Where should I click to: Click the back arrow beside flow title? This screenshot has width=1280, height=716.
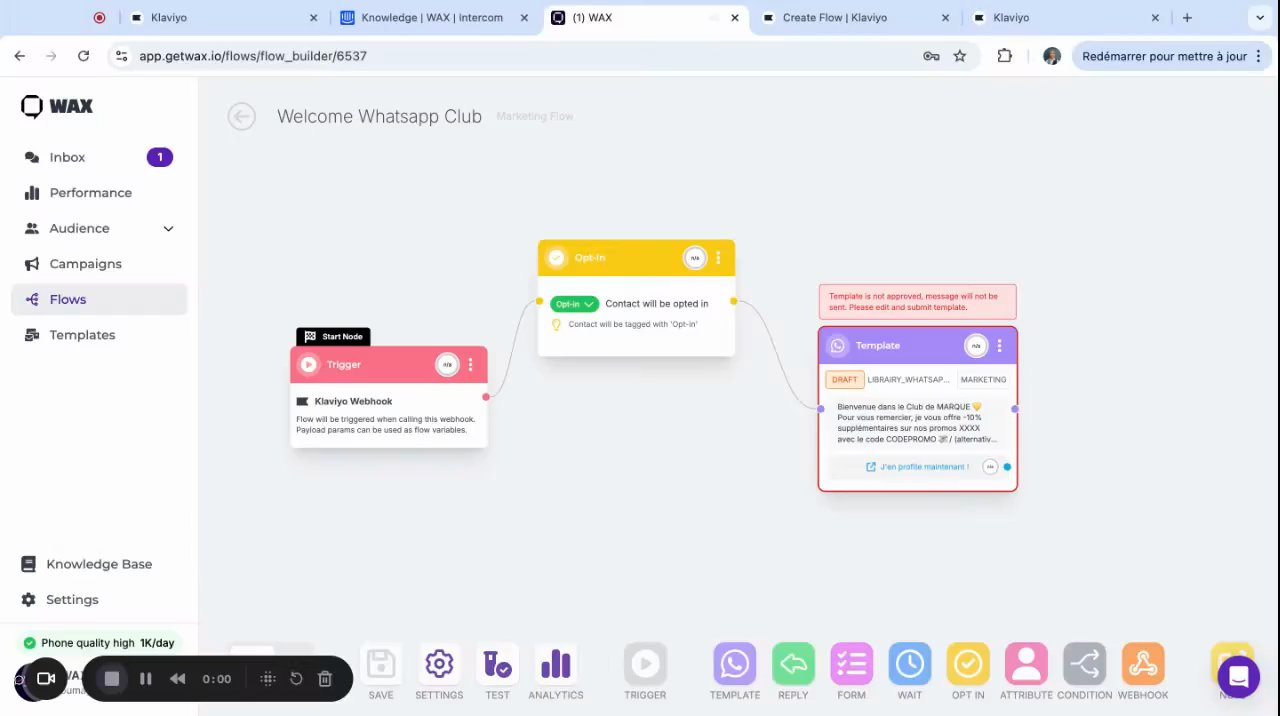point(241,117)
